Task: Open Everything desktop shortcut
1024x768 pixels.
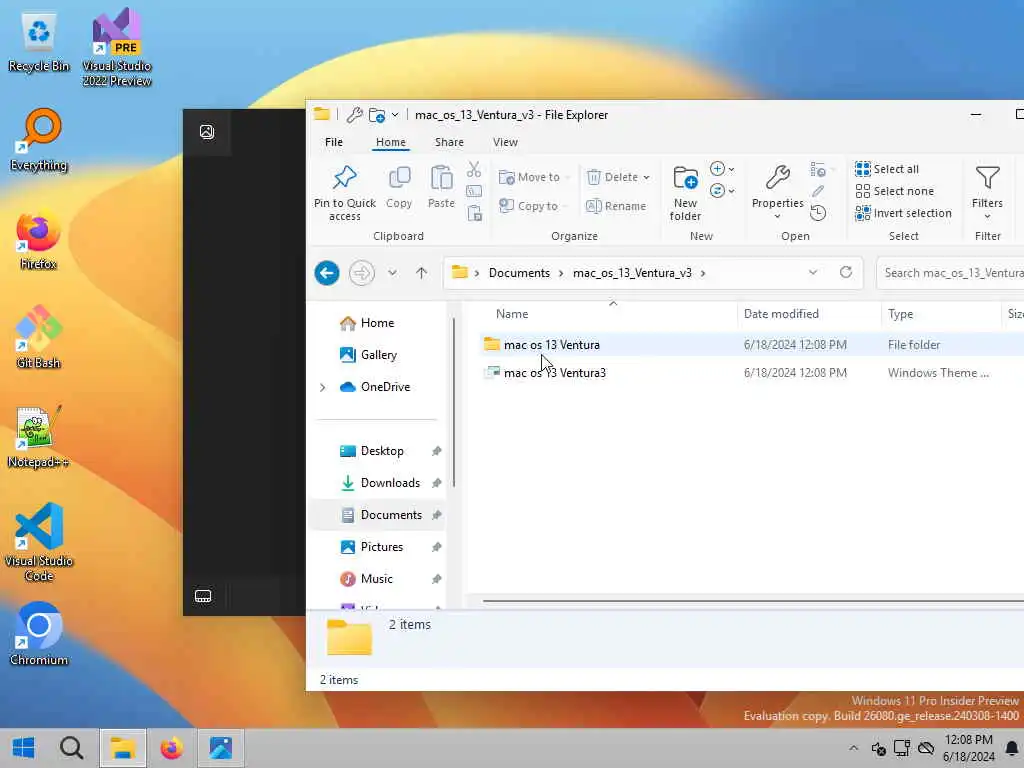Action: tap(39, 140)
